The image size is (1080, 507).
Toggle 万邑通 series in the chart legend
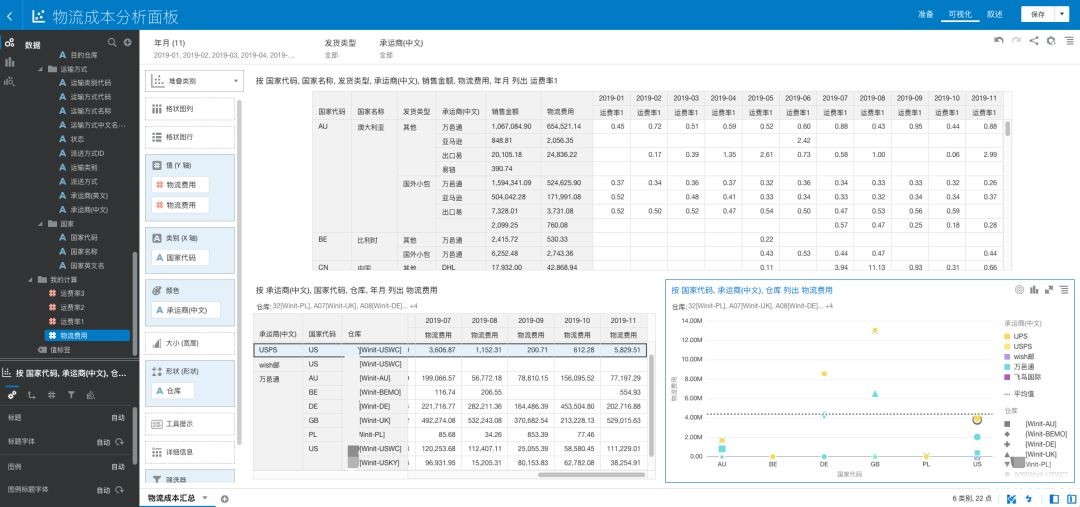pyautogui.click(x=1024, y=367)
